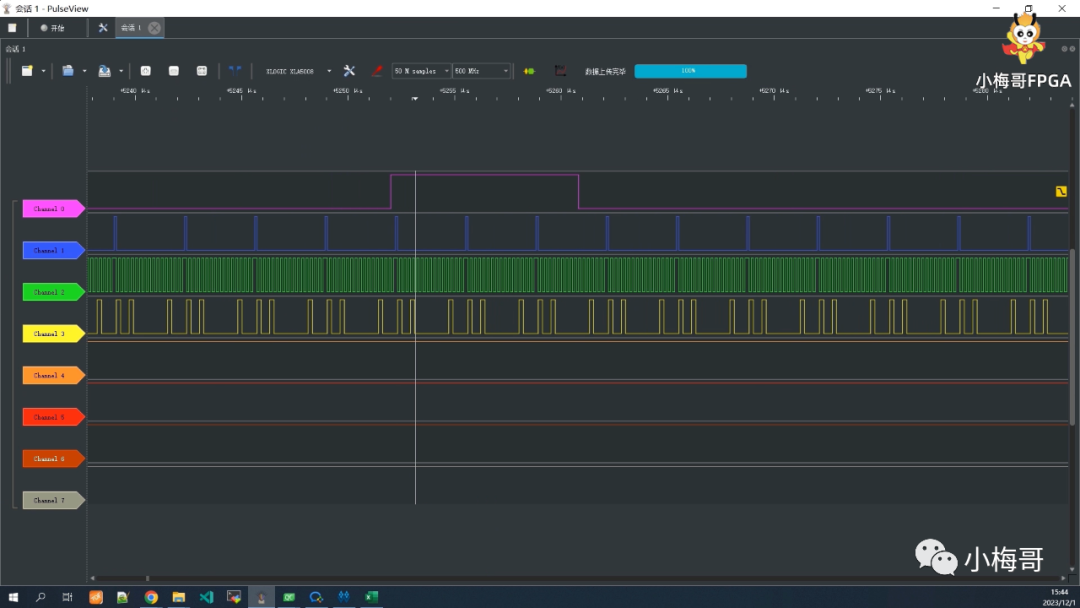Click the Channel 1 blue label
Viewport: 1080px width, 608px height.
(x=53, y=251)
